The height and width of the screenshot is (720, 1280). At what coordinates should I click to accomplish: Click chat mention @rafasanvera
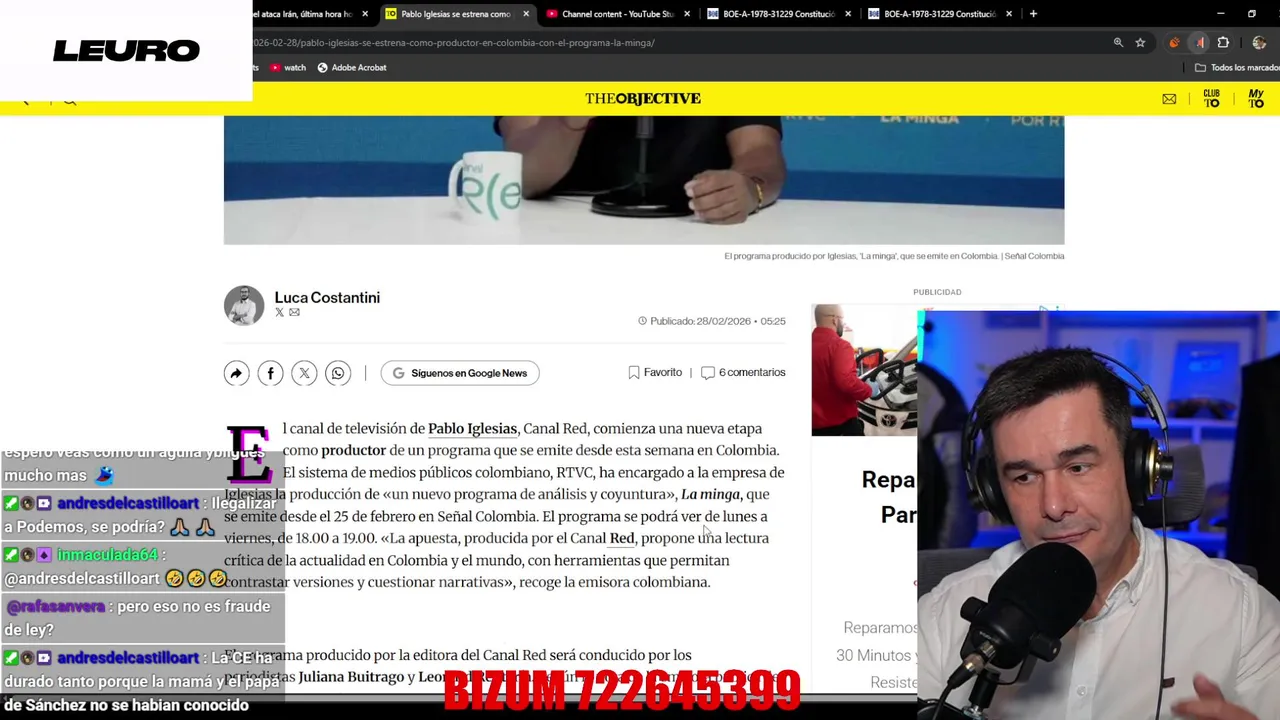(56, 606)
